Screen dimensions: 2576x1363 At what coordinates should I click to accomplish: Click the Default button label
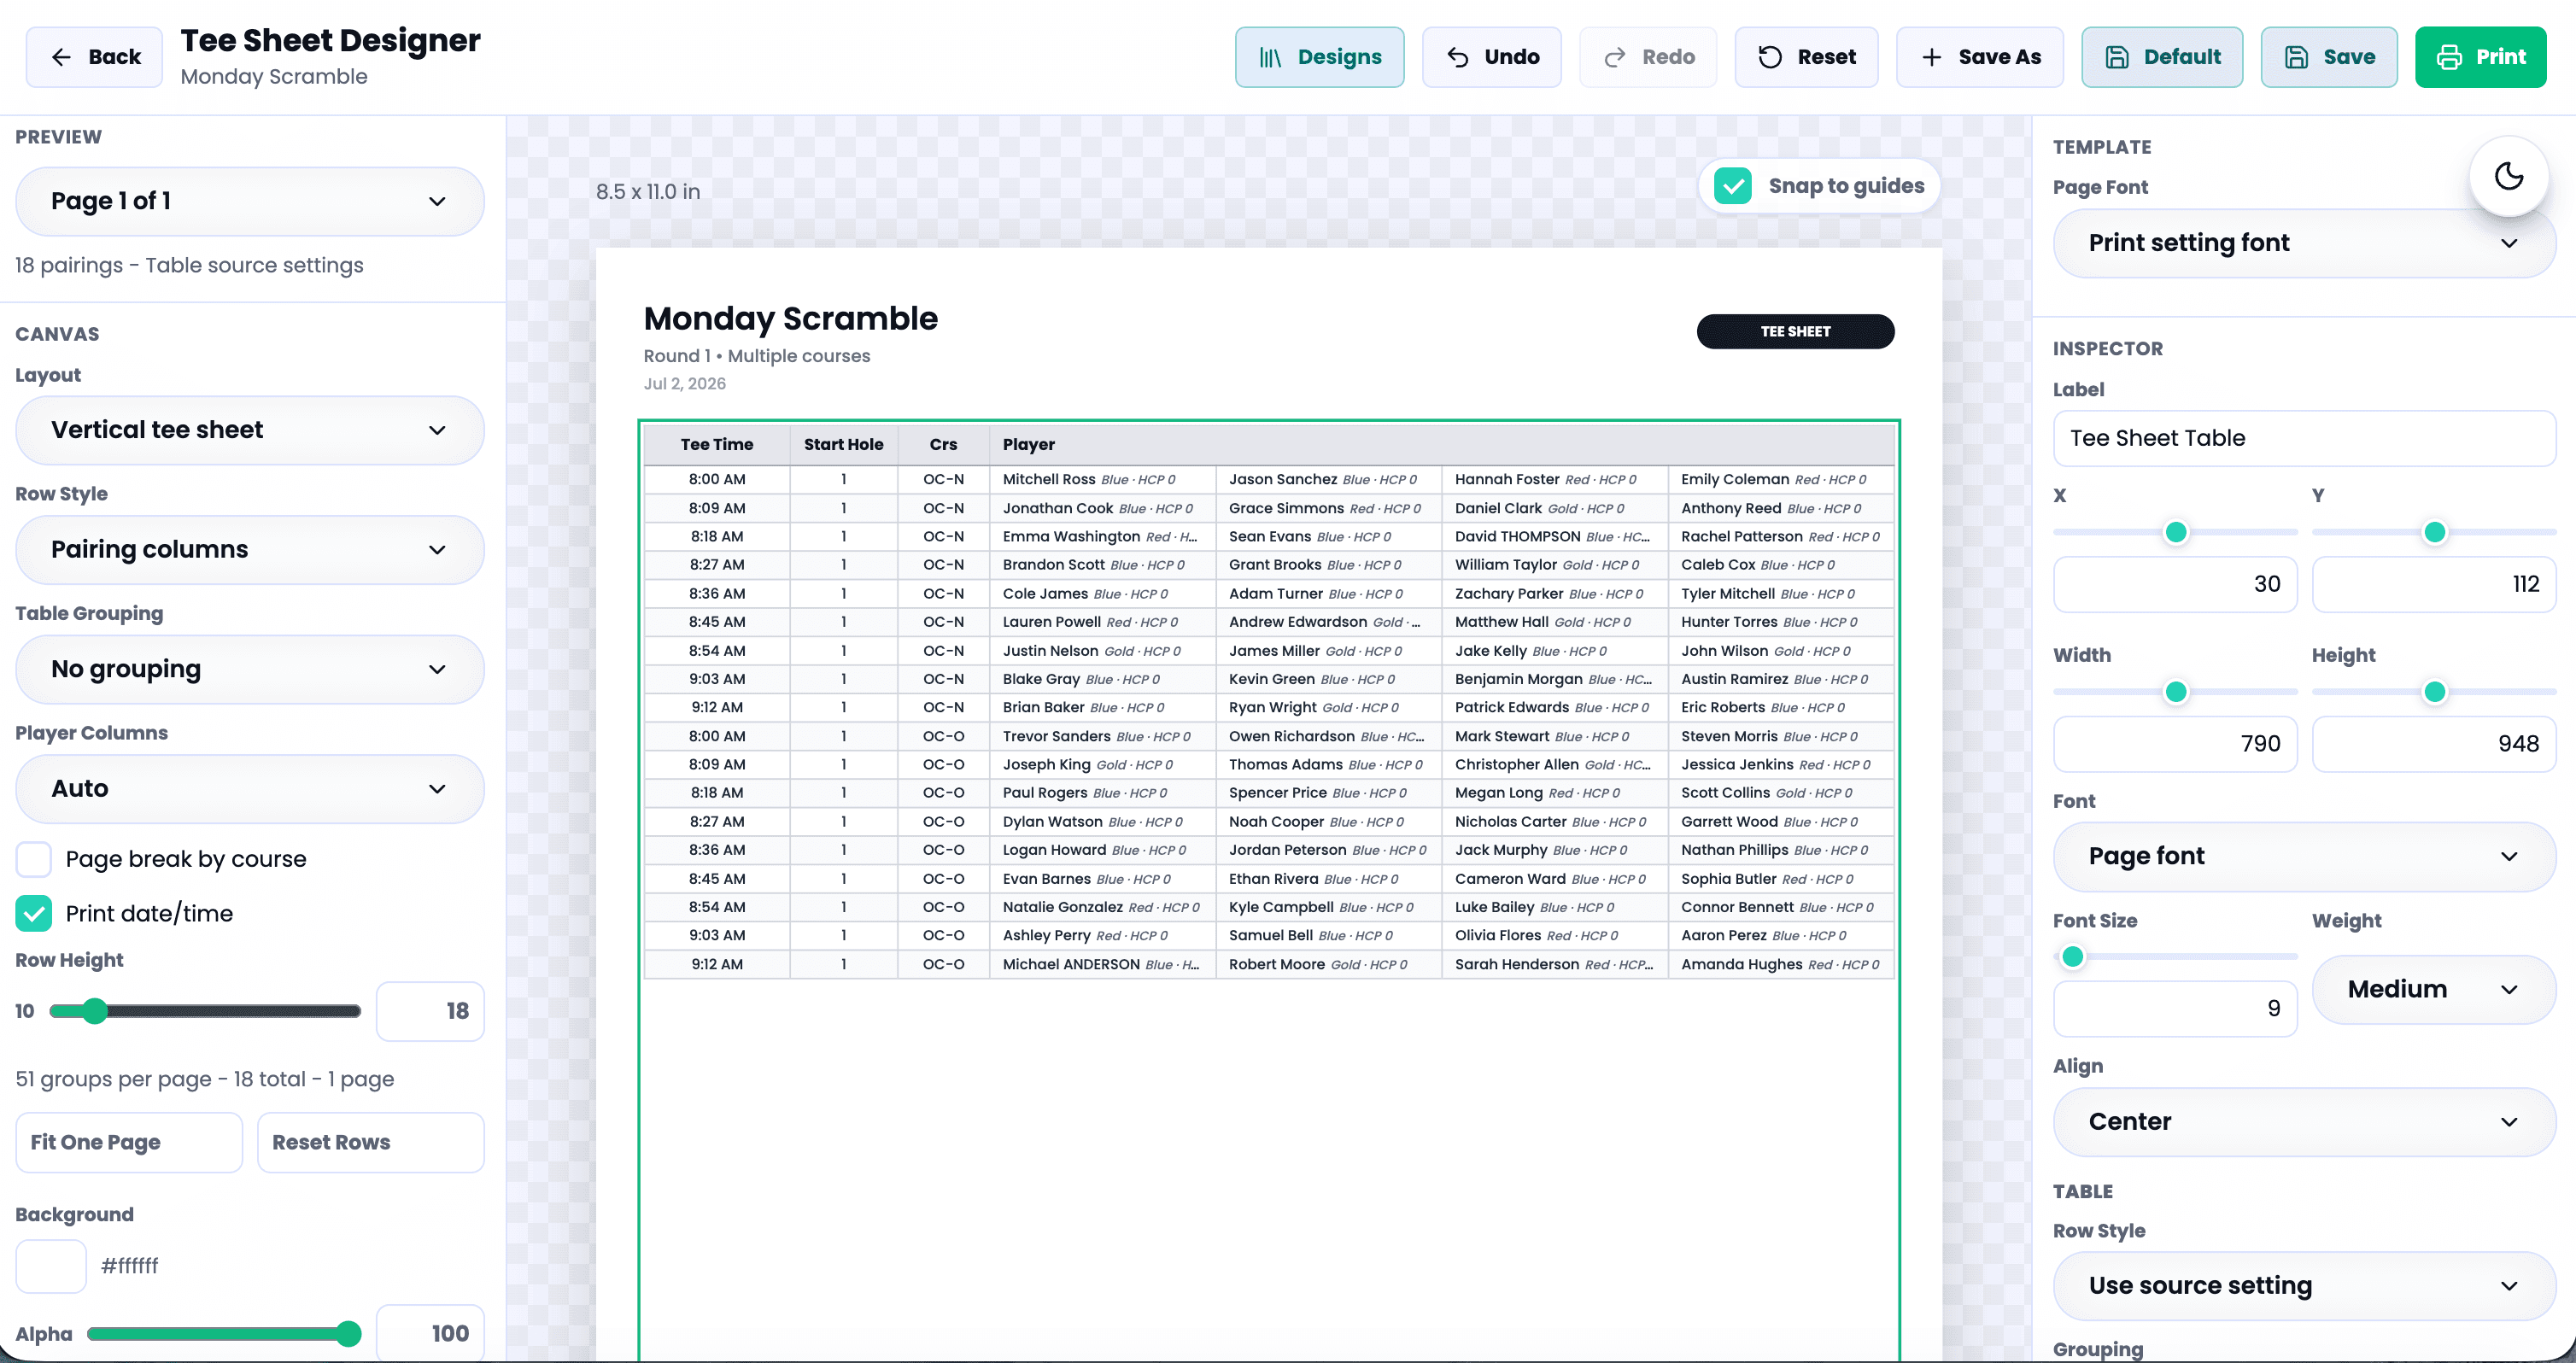2182,57
